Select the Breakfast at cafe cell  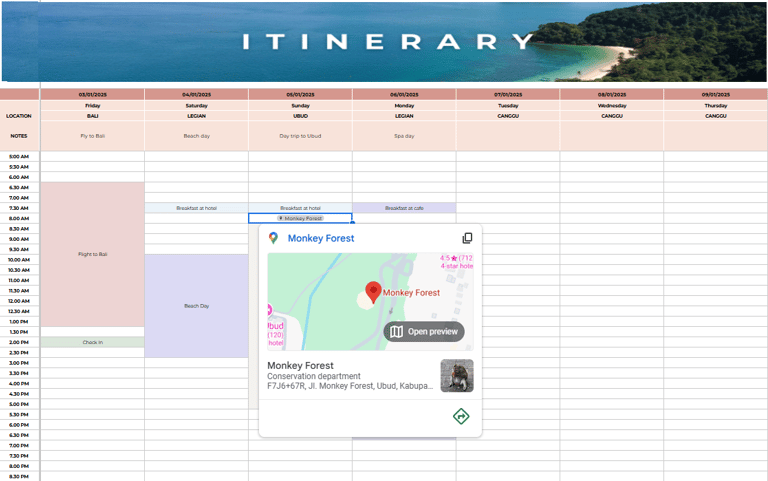pyautogui.click(x=404, y=208)
